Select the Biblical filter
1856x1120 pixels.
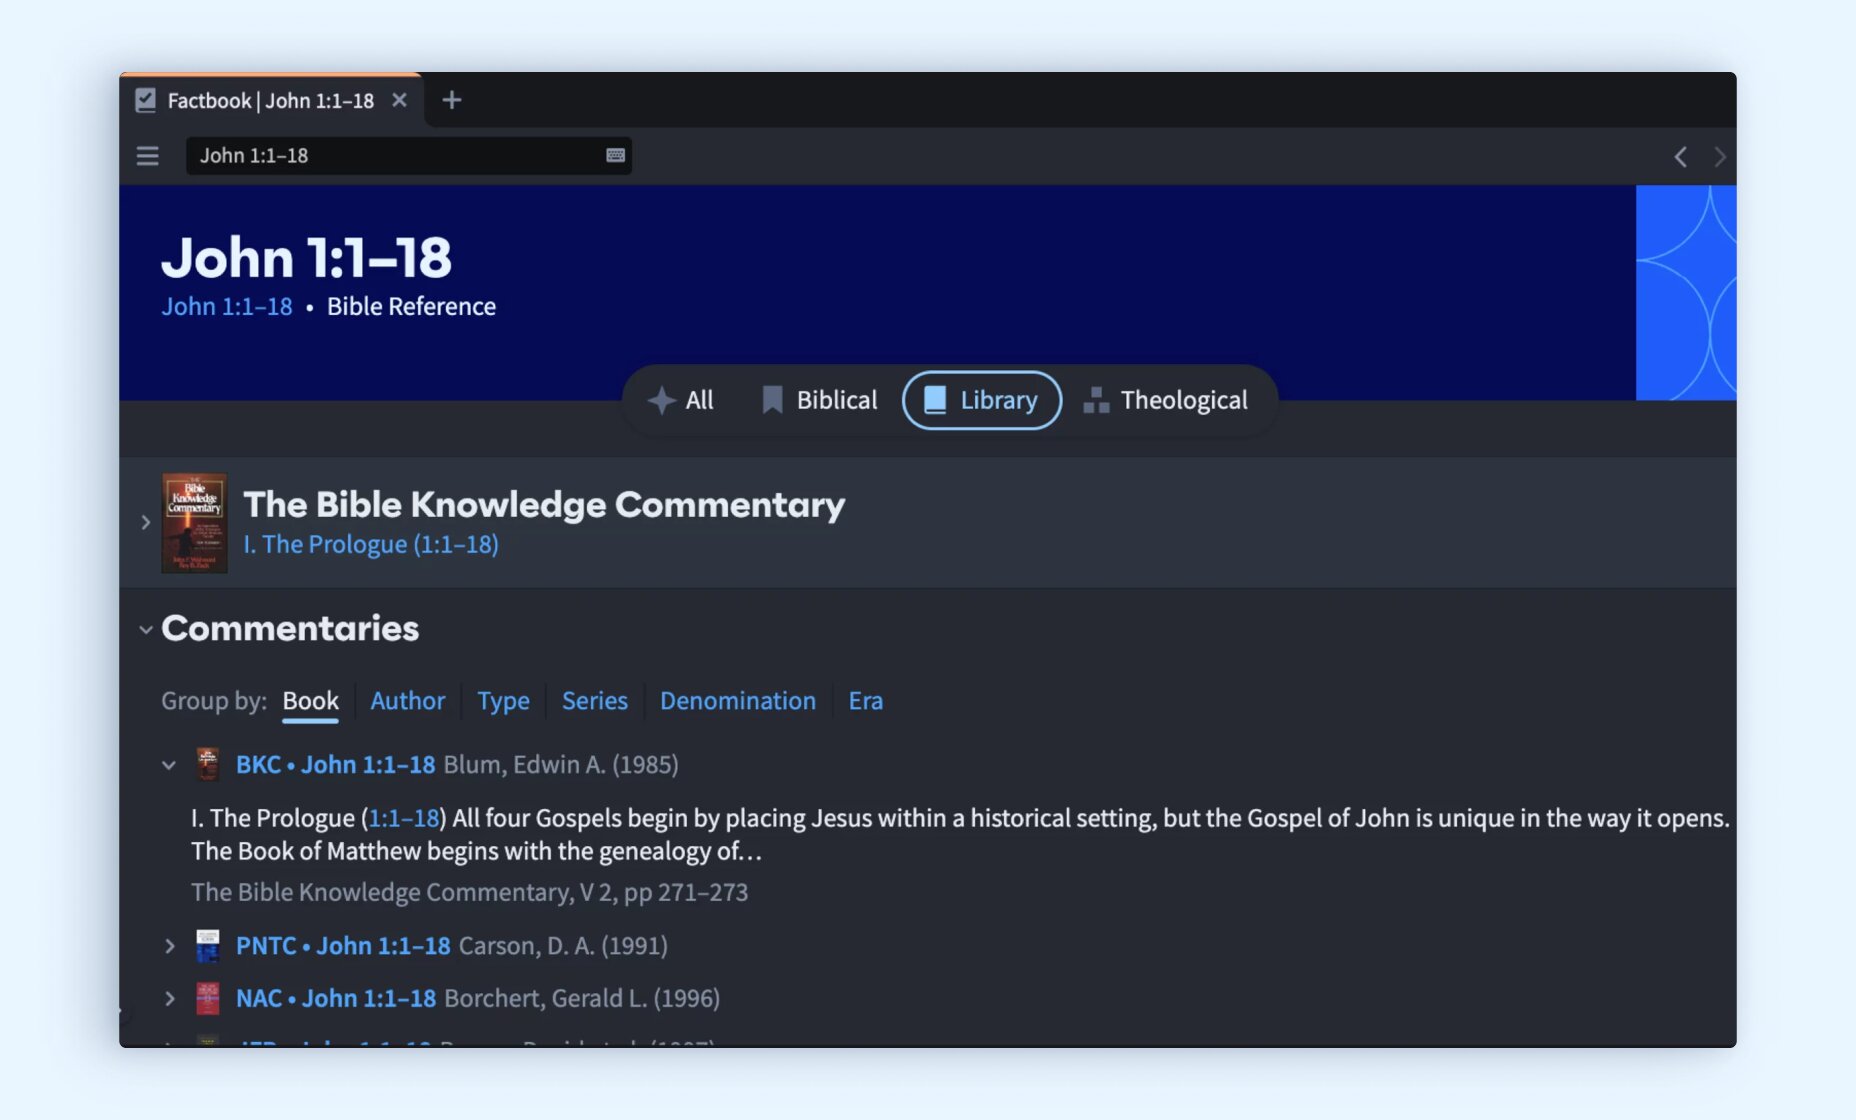click(x=819, y=400)
